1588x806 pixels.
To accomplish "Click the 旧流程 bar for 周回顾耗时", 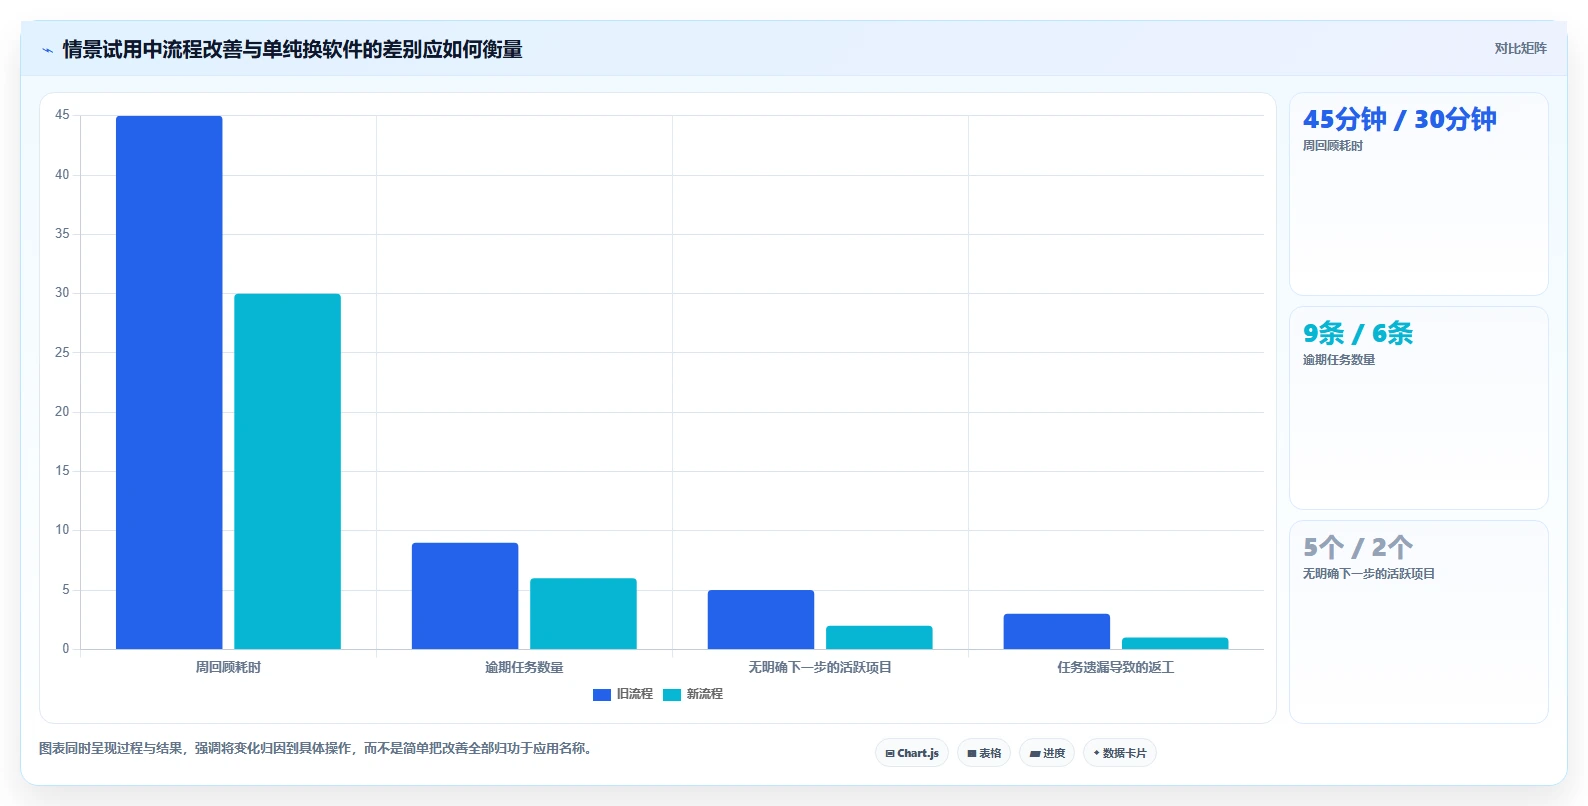I will 169,382.
